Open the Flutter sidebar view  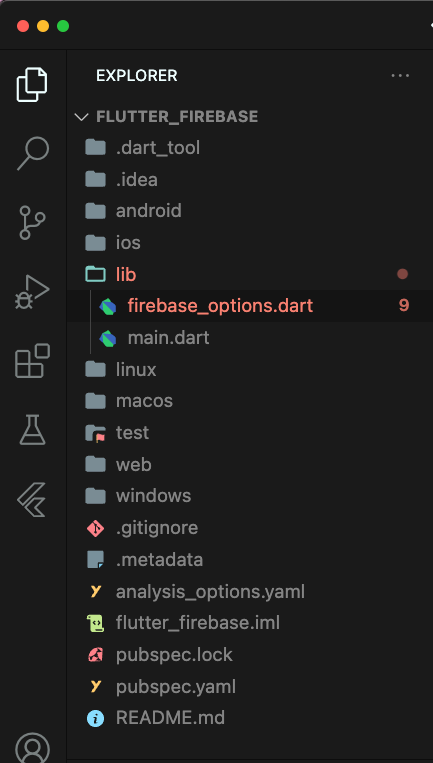click(33, 499)
